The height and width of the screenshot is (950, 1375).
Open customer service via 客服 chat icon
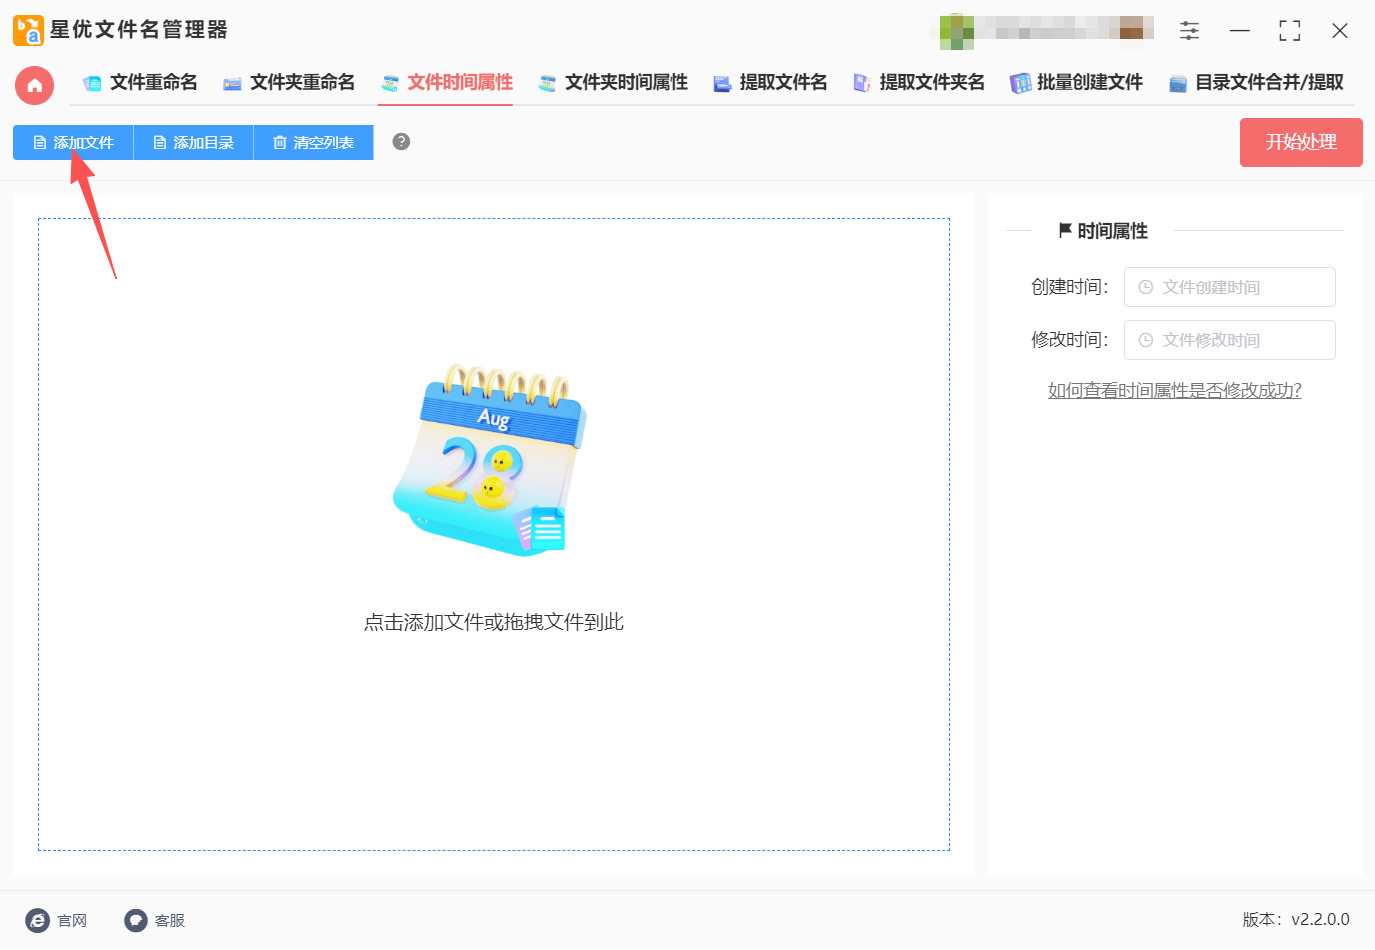pos(134,920)
